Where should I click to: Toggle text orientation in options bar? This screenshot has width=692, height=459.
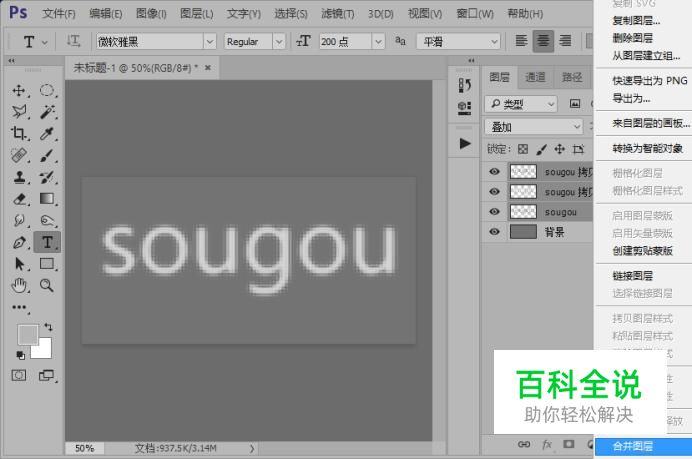[73, 41]
